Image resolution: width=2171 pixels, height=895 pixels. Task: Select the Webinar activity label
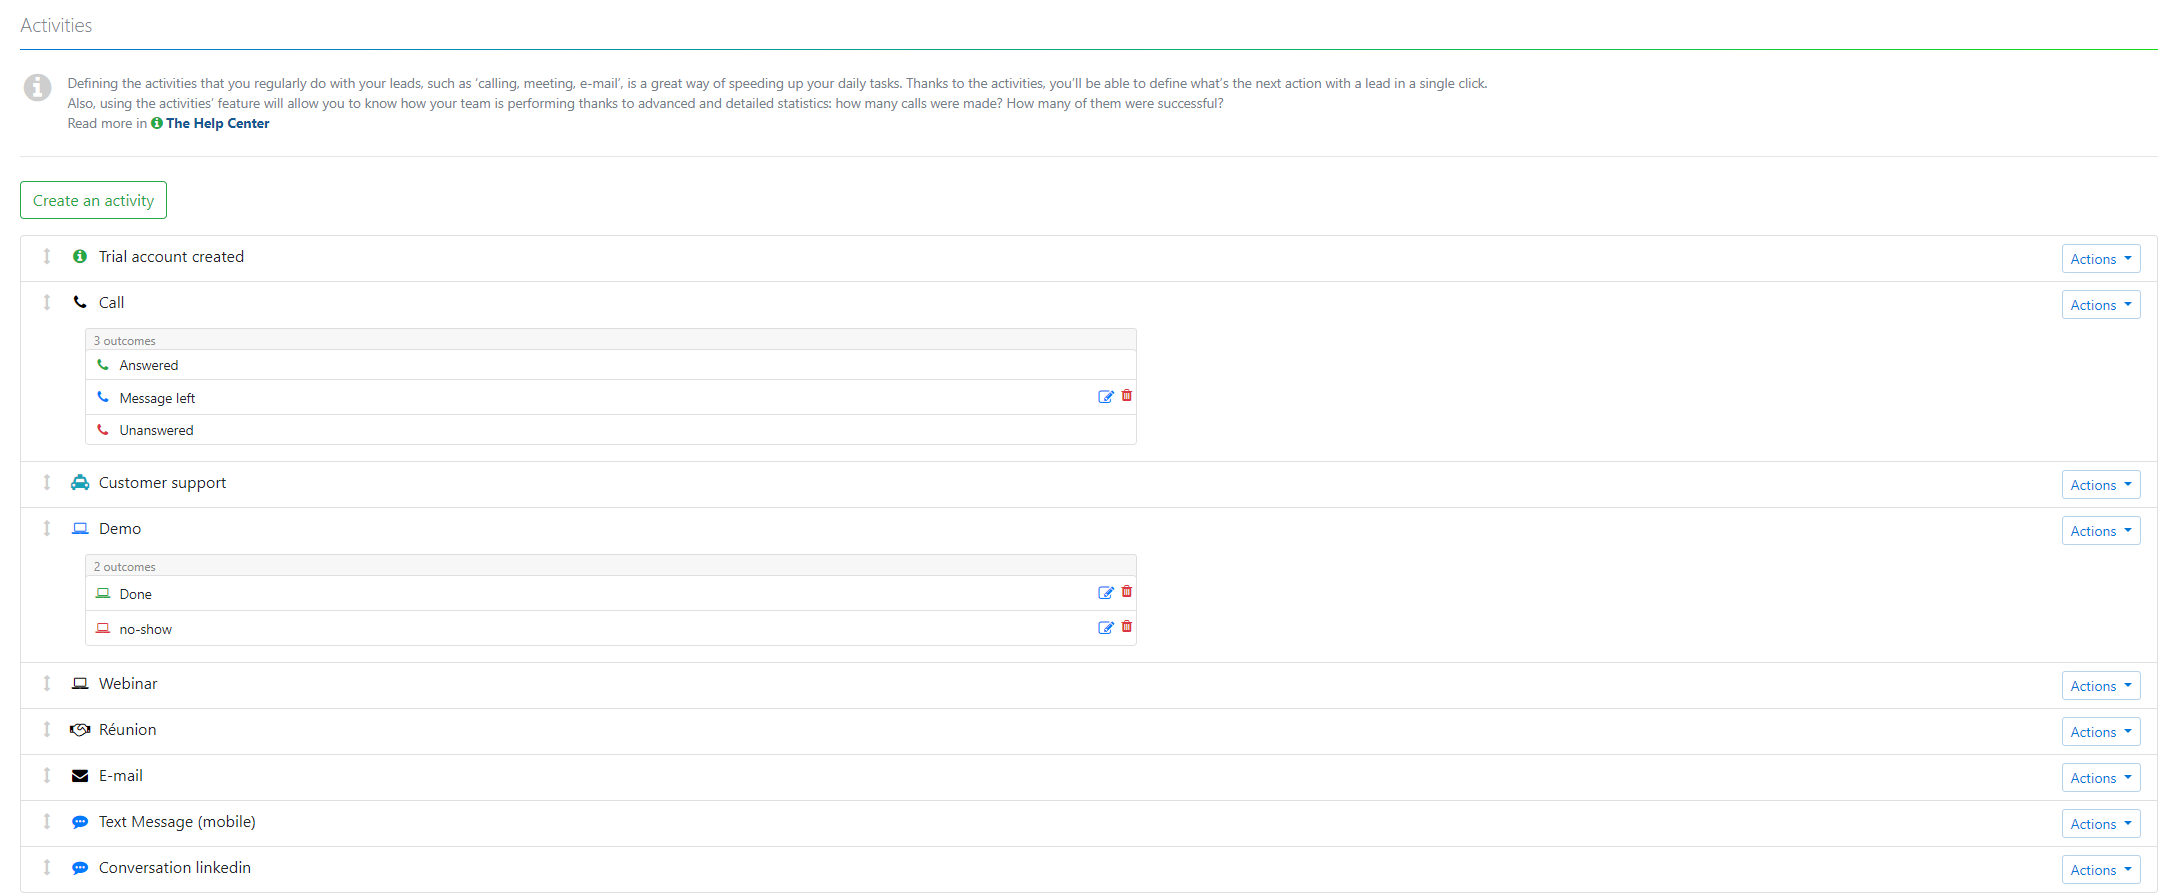(128, 684)
